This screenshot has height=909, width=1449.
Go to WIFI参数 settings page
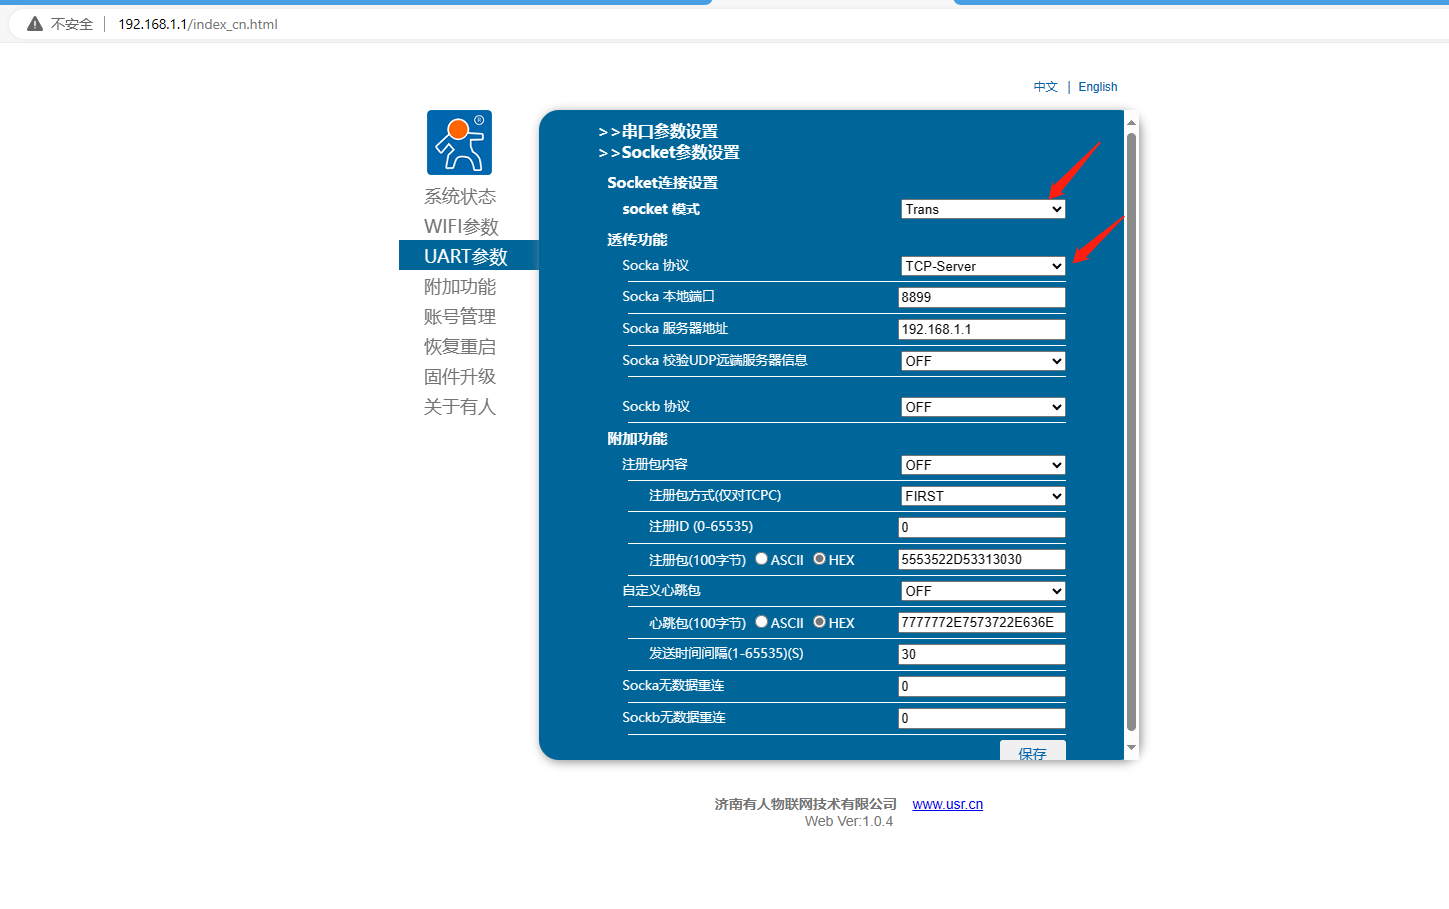point(461,227)
